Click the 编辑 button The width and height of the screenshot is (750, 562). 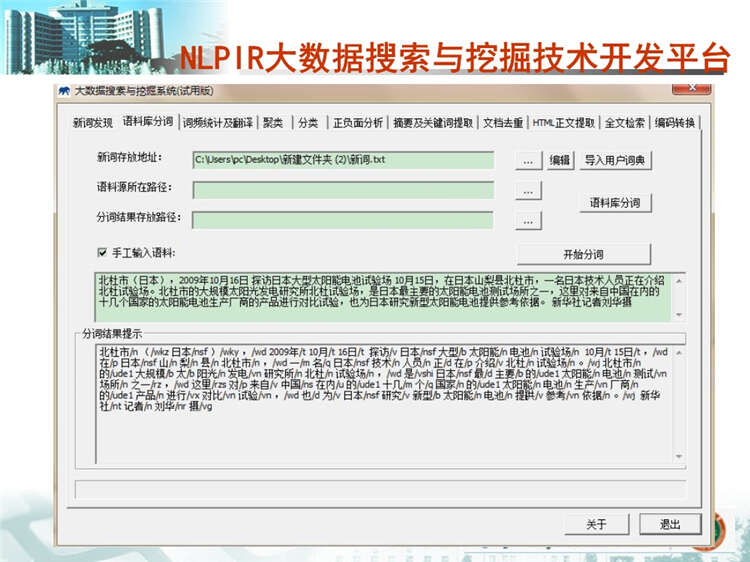560,160
